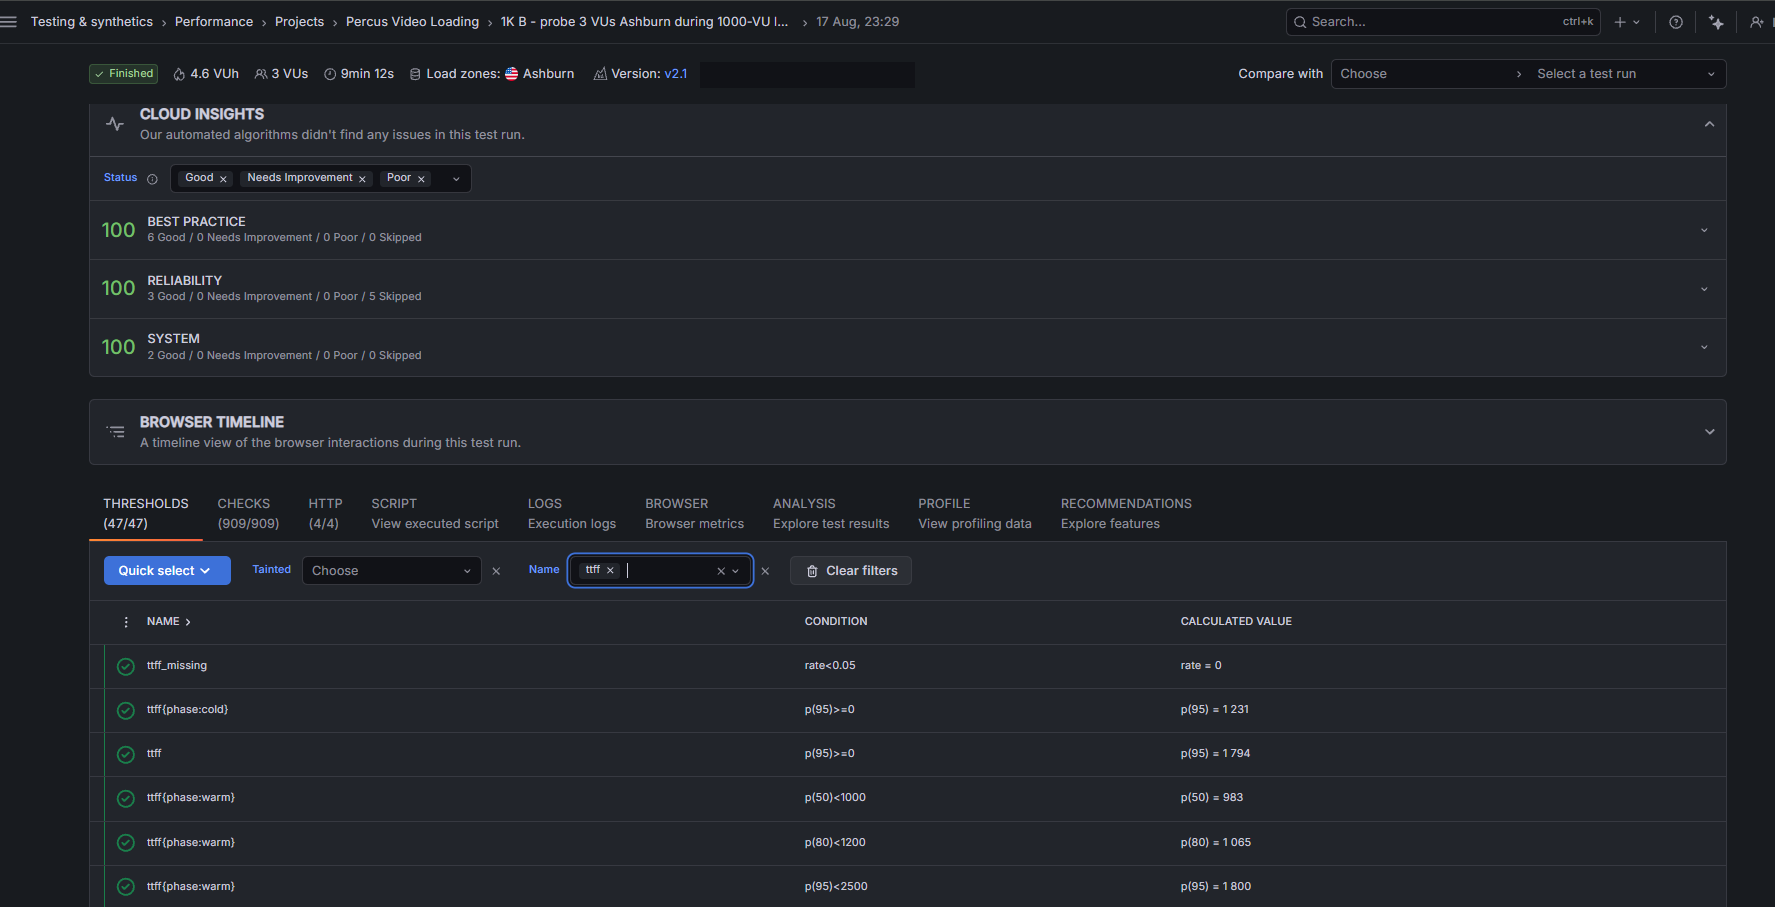1775x907 pixels.
Task: Click the Status info icon
Action: pyautogui.click(x=152, y=179)
